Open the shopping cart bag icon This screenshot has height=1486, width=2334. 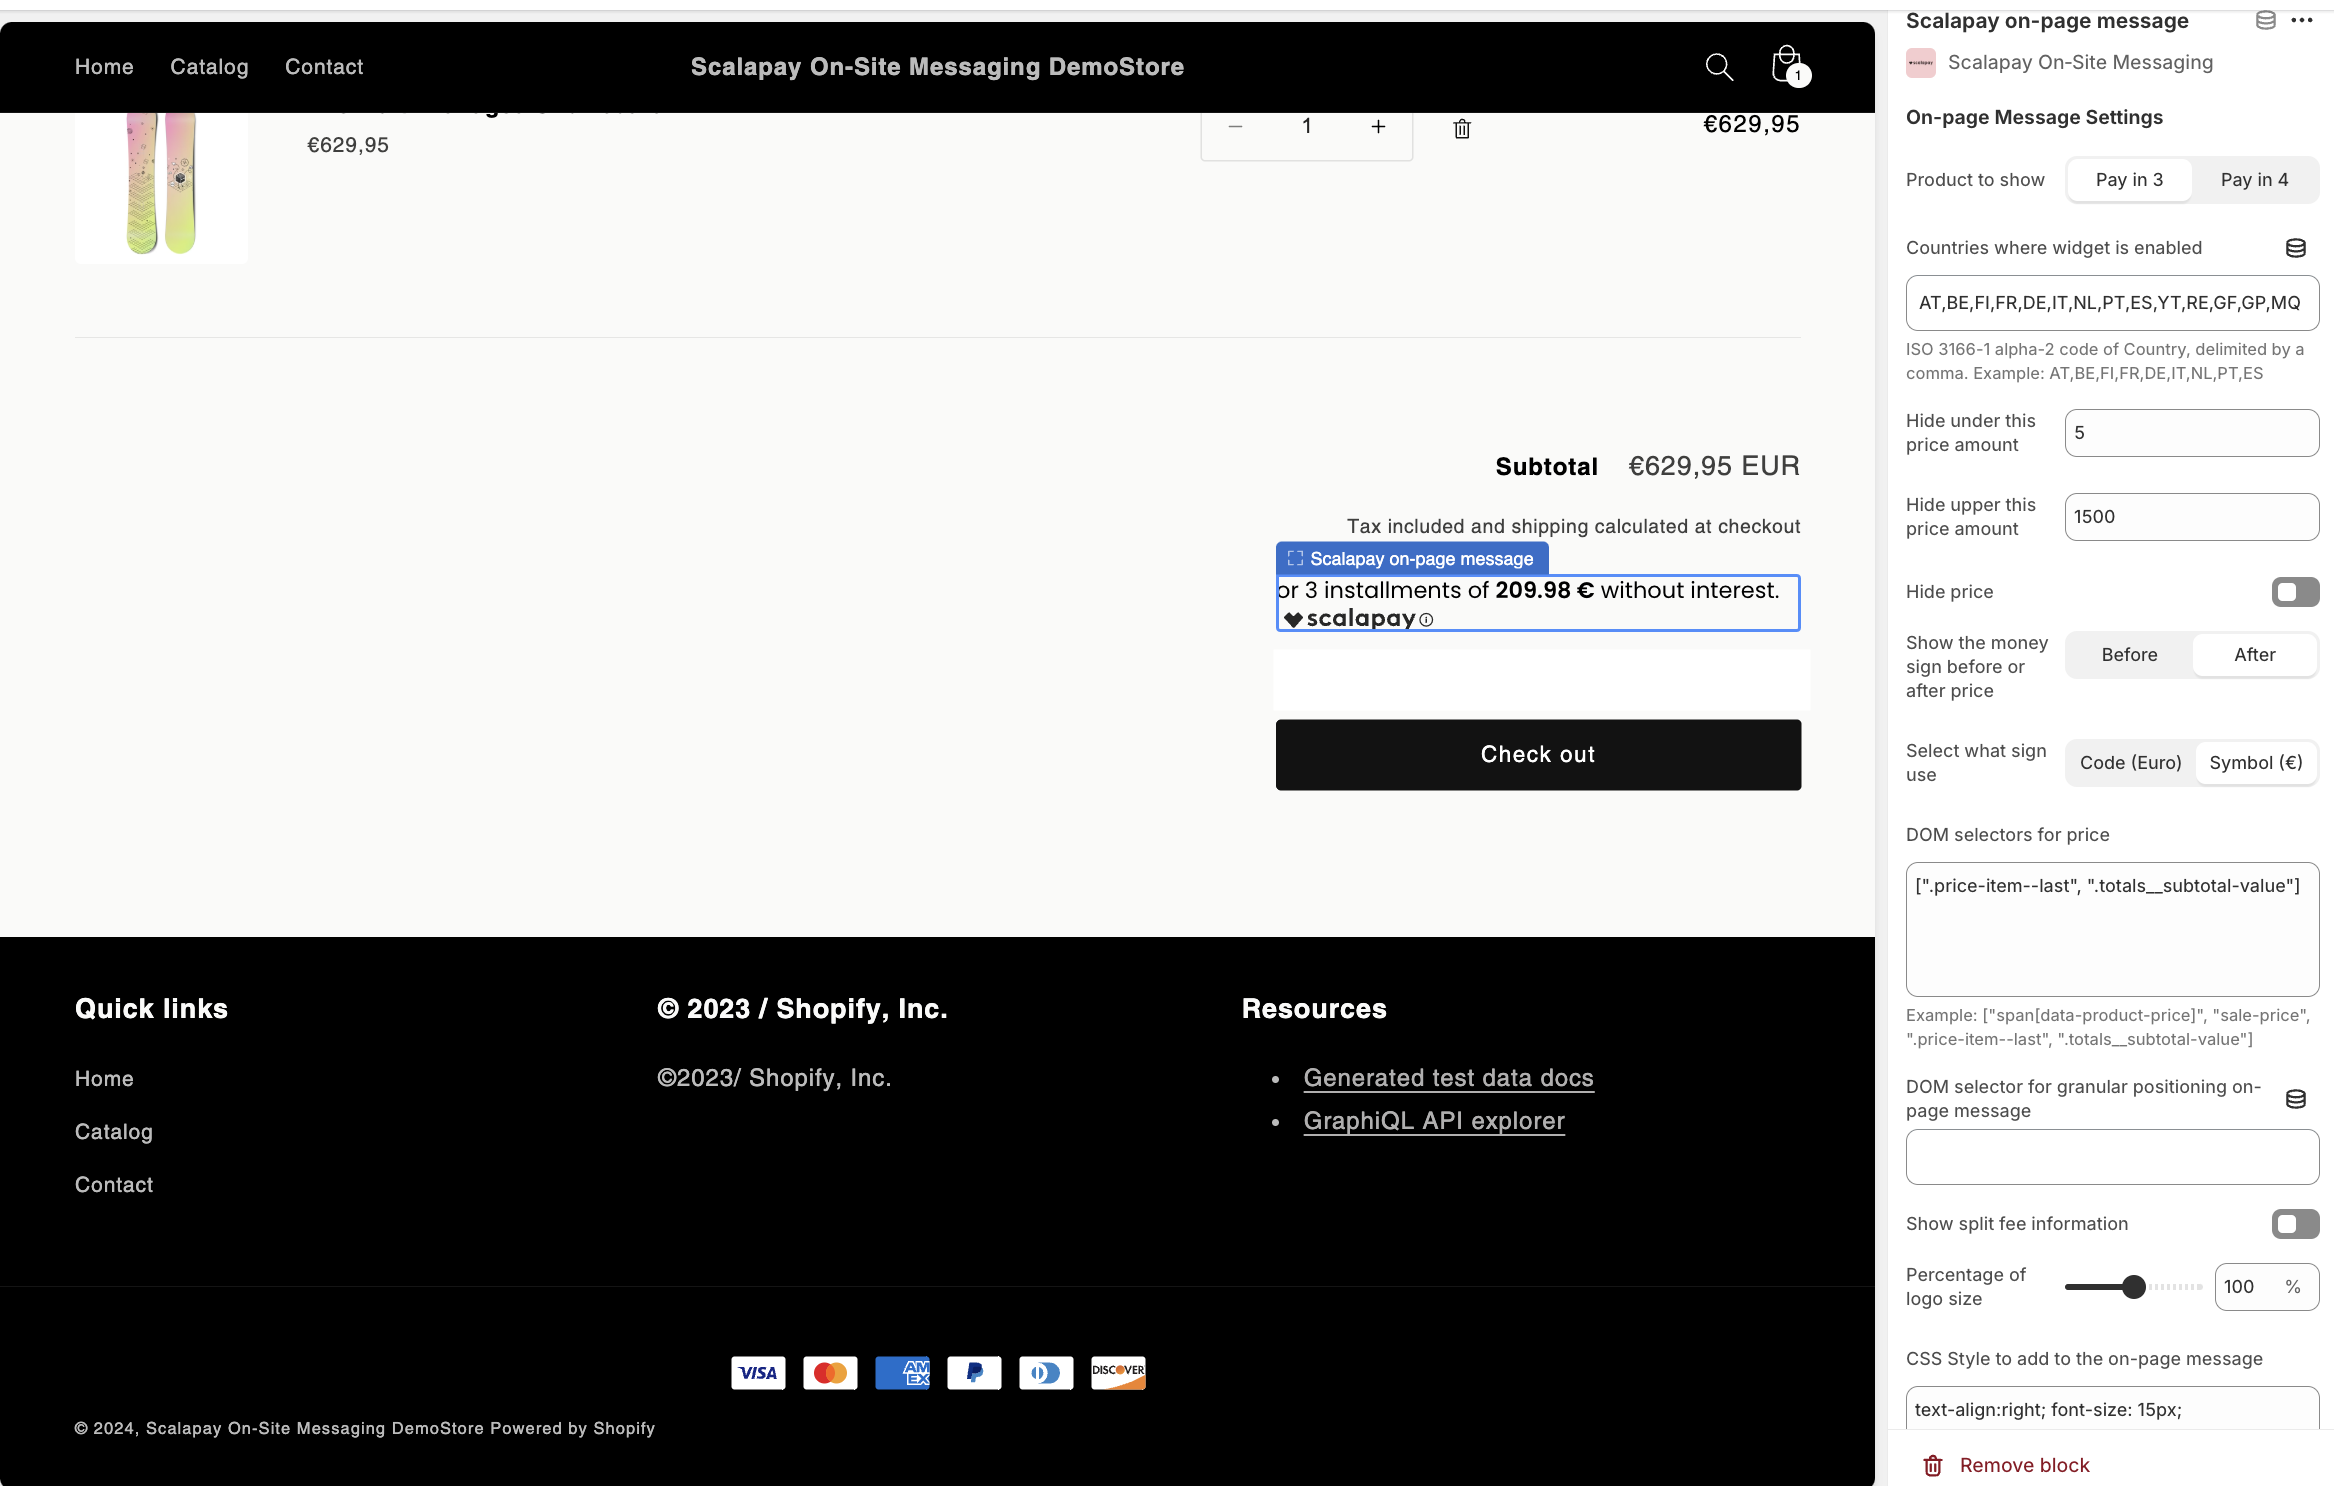tap(1787, 66)
